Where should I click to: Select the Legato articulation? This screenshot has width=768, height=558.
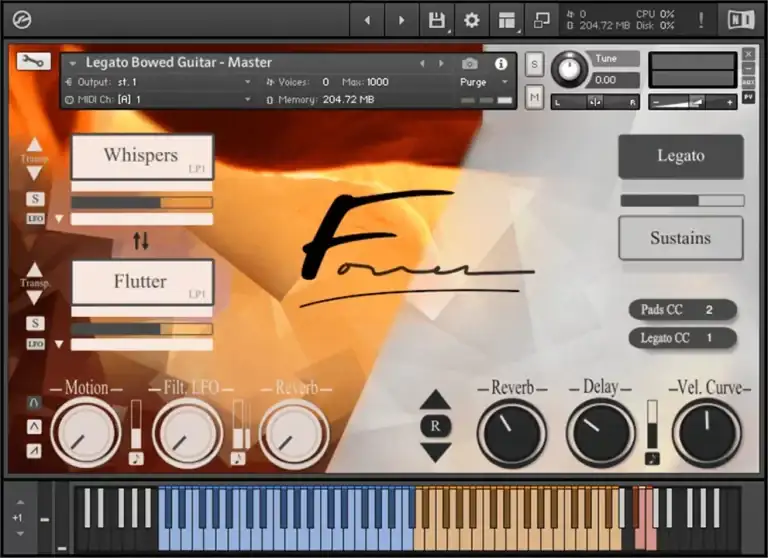681,156
